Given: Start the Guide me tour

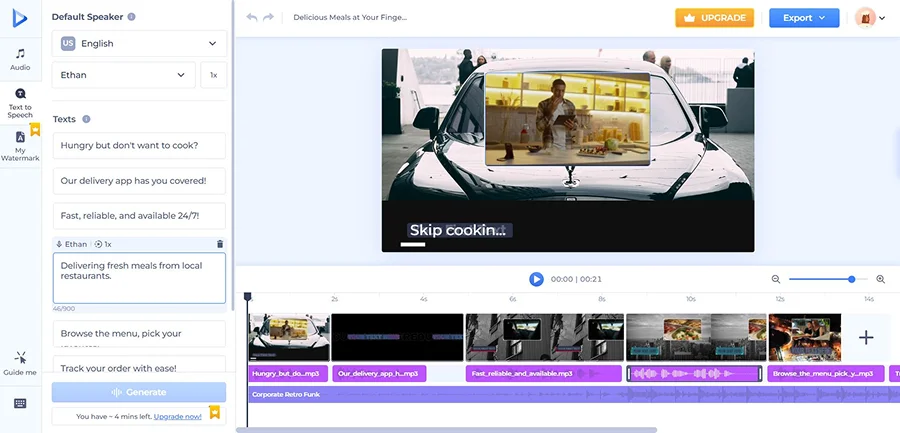Looking at the screenshot, I should (x=20, y=364).
